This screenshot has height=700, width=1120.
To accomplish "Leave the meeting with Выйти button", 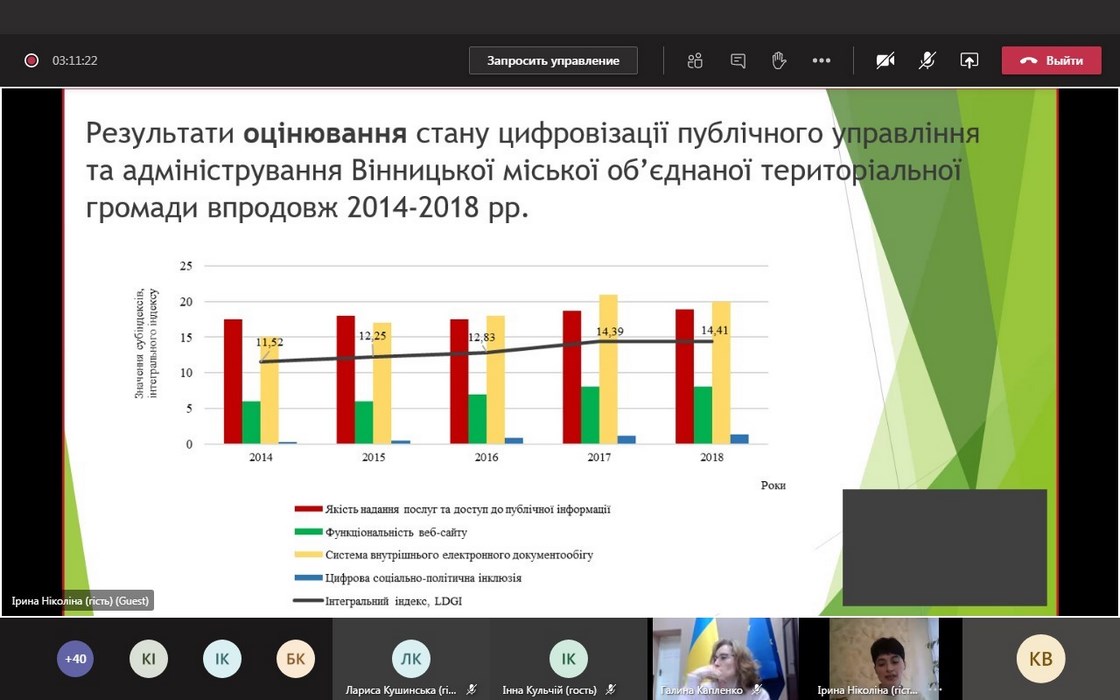I will tap(1051, 61).
